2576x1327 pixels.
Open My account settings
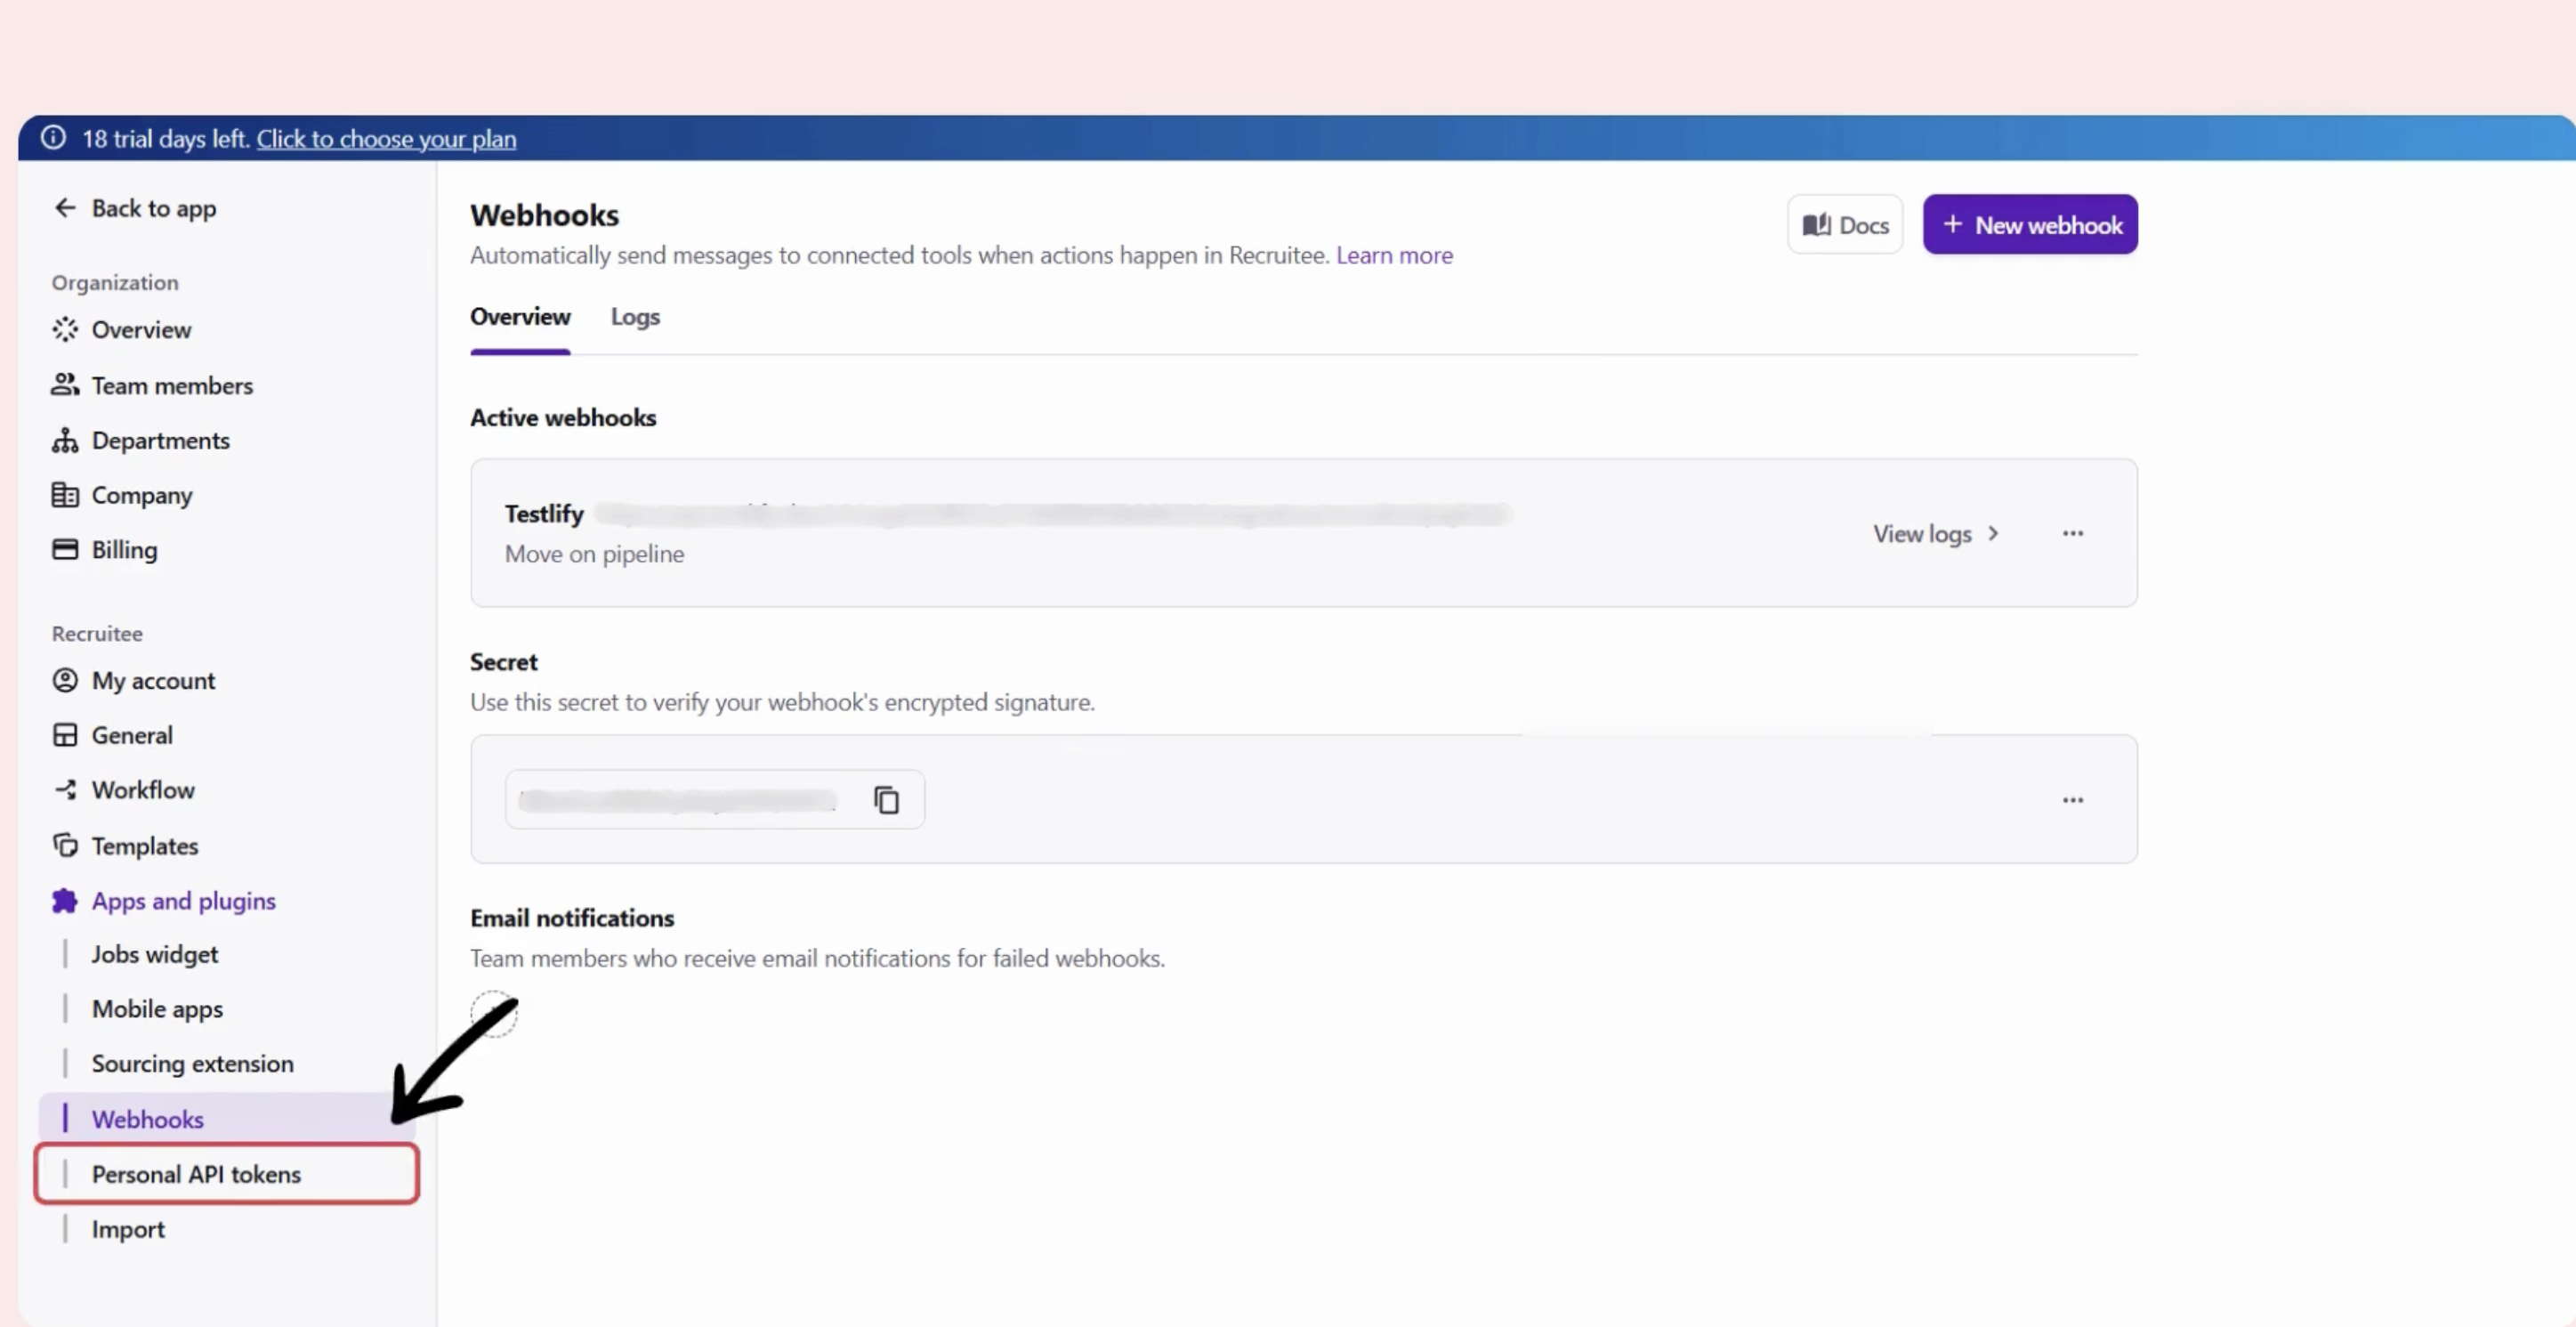152,681
